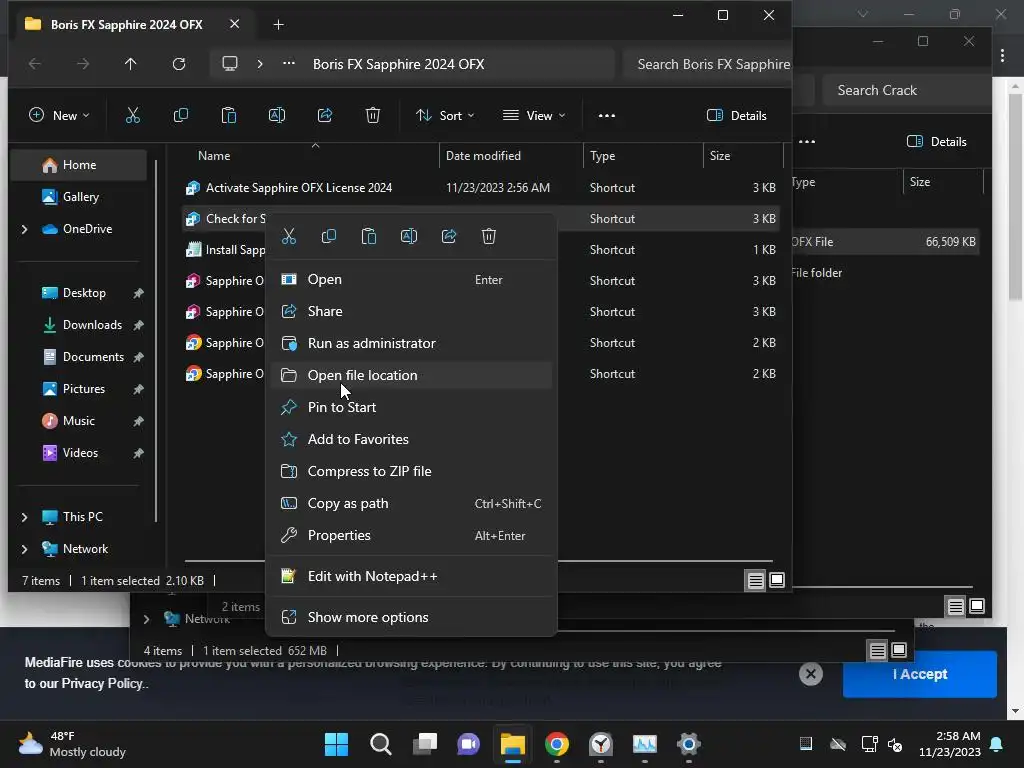Open notification bell in system tray
Image resolution: width=1024 pixels, height=768 pixels.
(997, 744)
